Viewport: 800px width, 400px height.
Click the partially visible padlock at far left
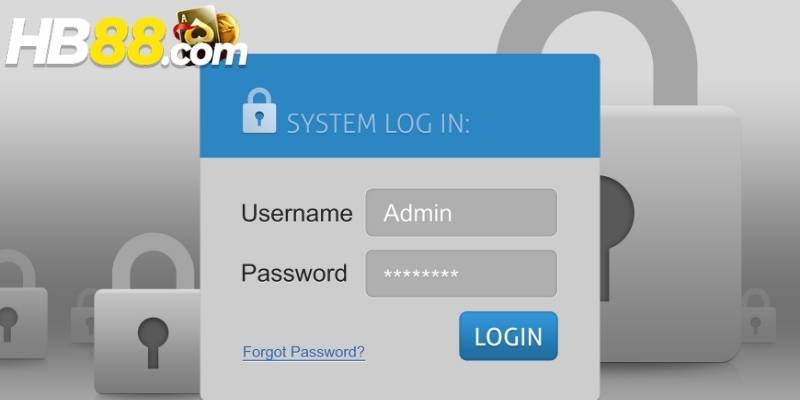coord(20,304)
